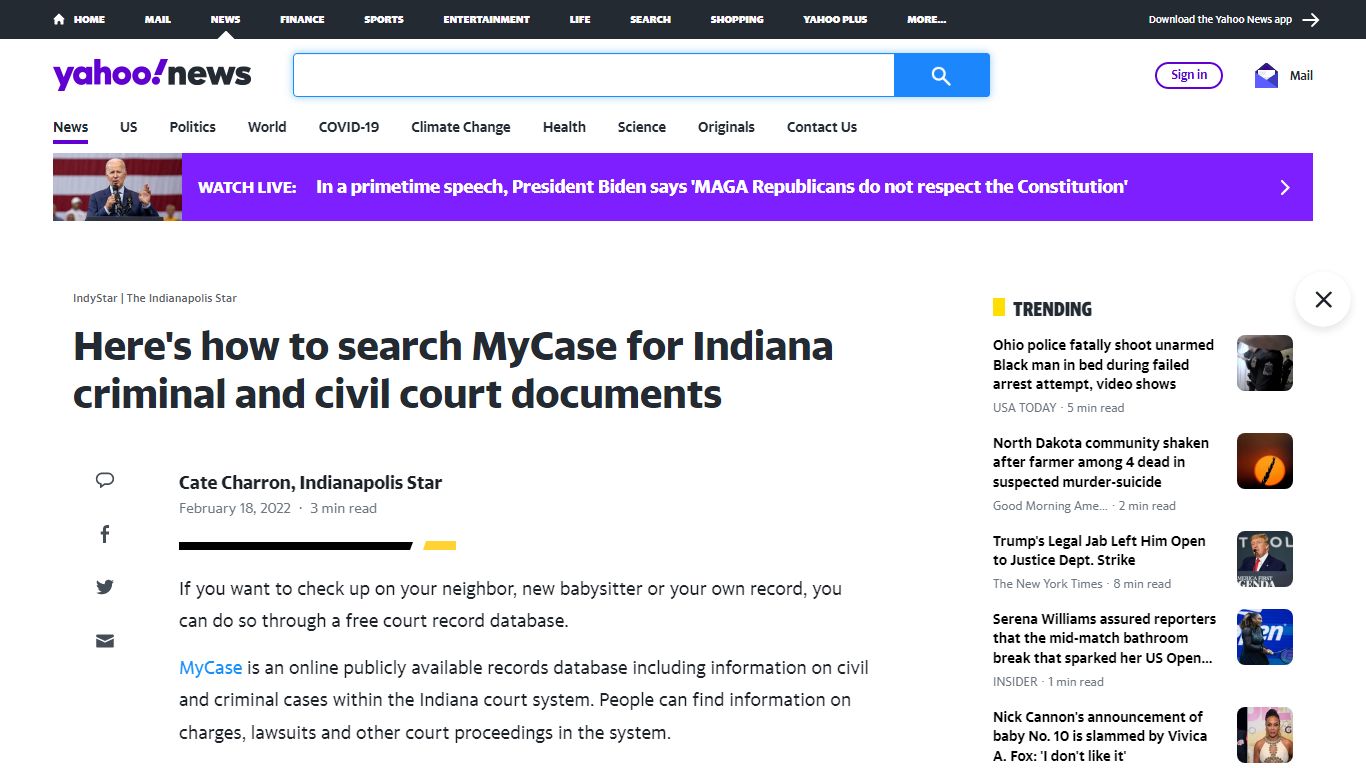Click the banner's right chevron arrow

1285,187
